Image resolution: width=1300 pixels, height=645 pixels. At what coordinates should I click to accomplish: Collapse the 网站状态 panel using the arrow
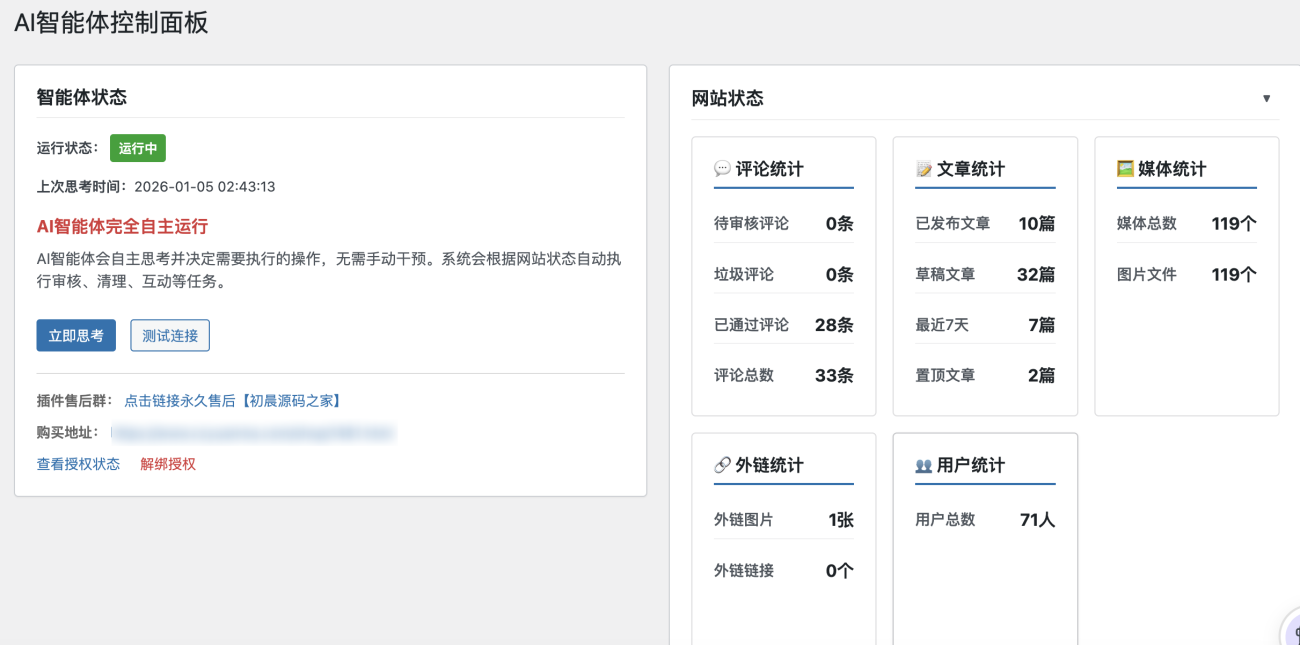1266,98
